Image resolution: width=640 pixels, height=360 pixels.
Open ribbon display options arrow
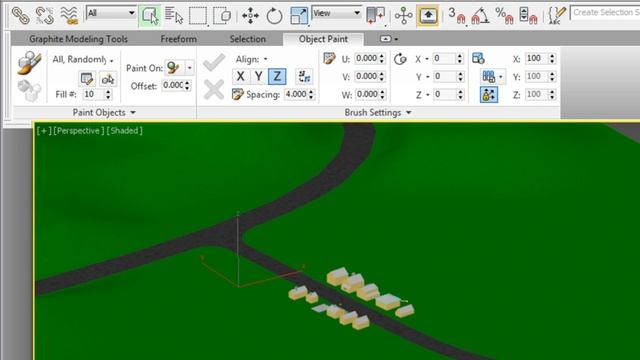[x=396, y=39]
